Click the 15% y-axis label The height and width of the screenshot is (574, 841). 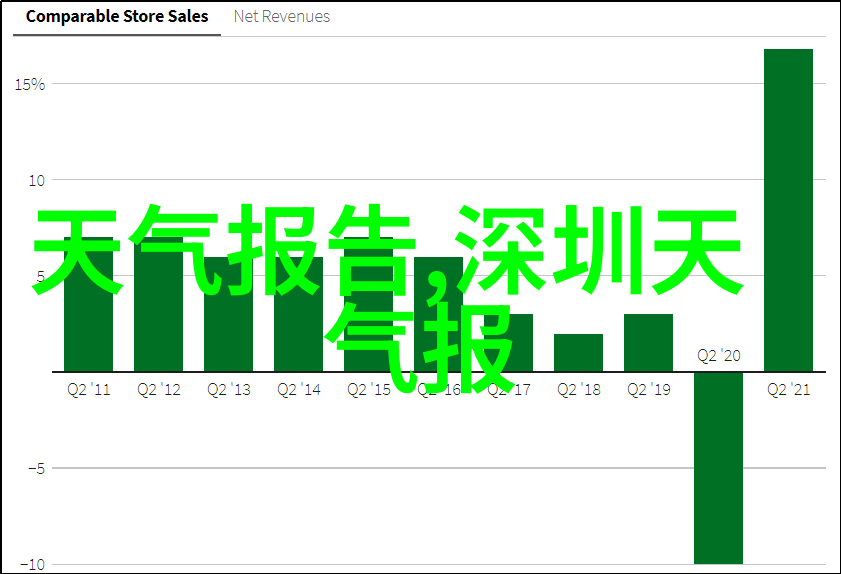pyautogui.click(x=30, y=85)
